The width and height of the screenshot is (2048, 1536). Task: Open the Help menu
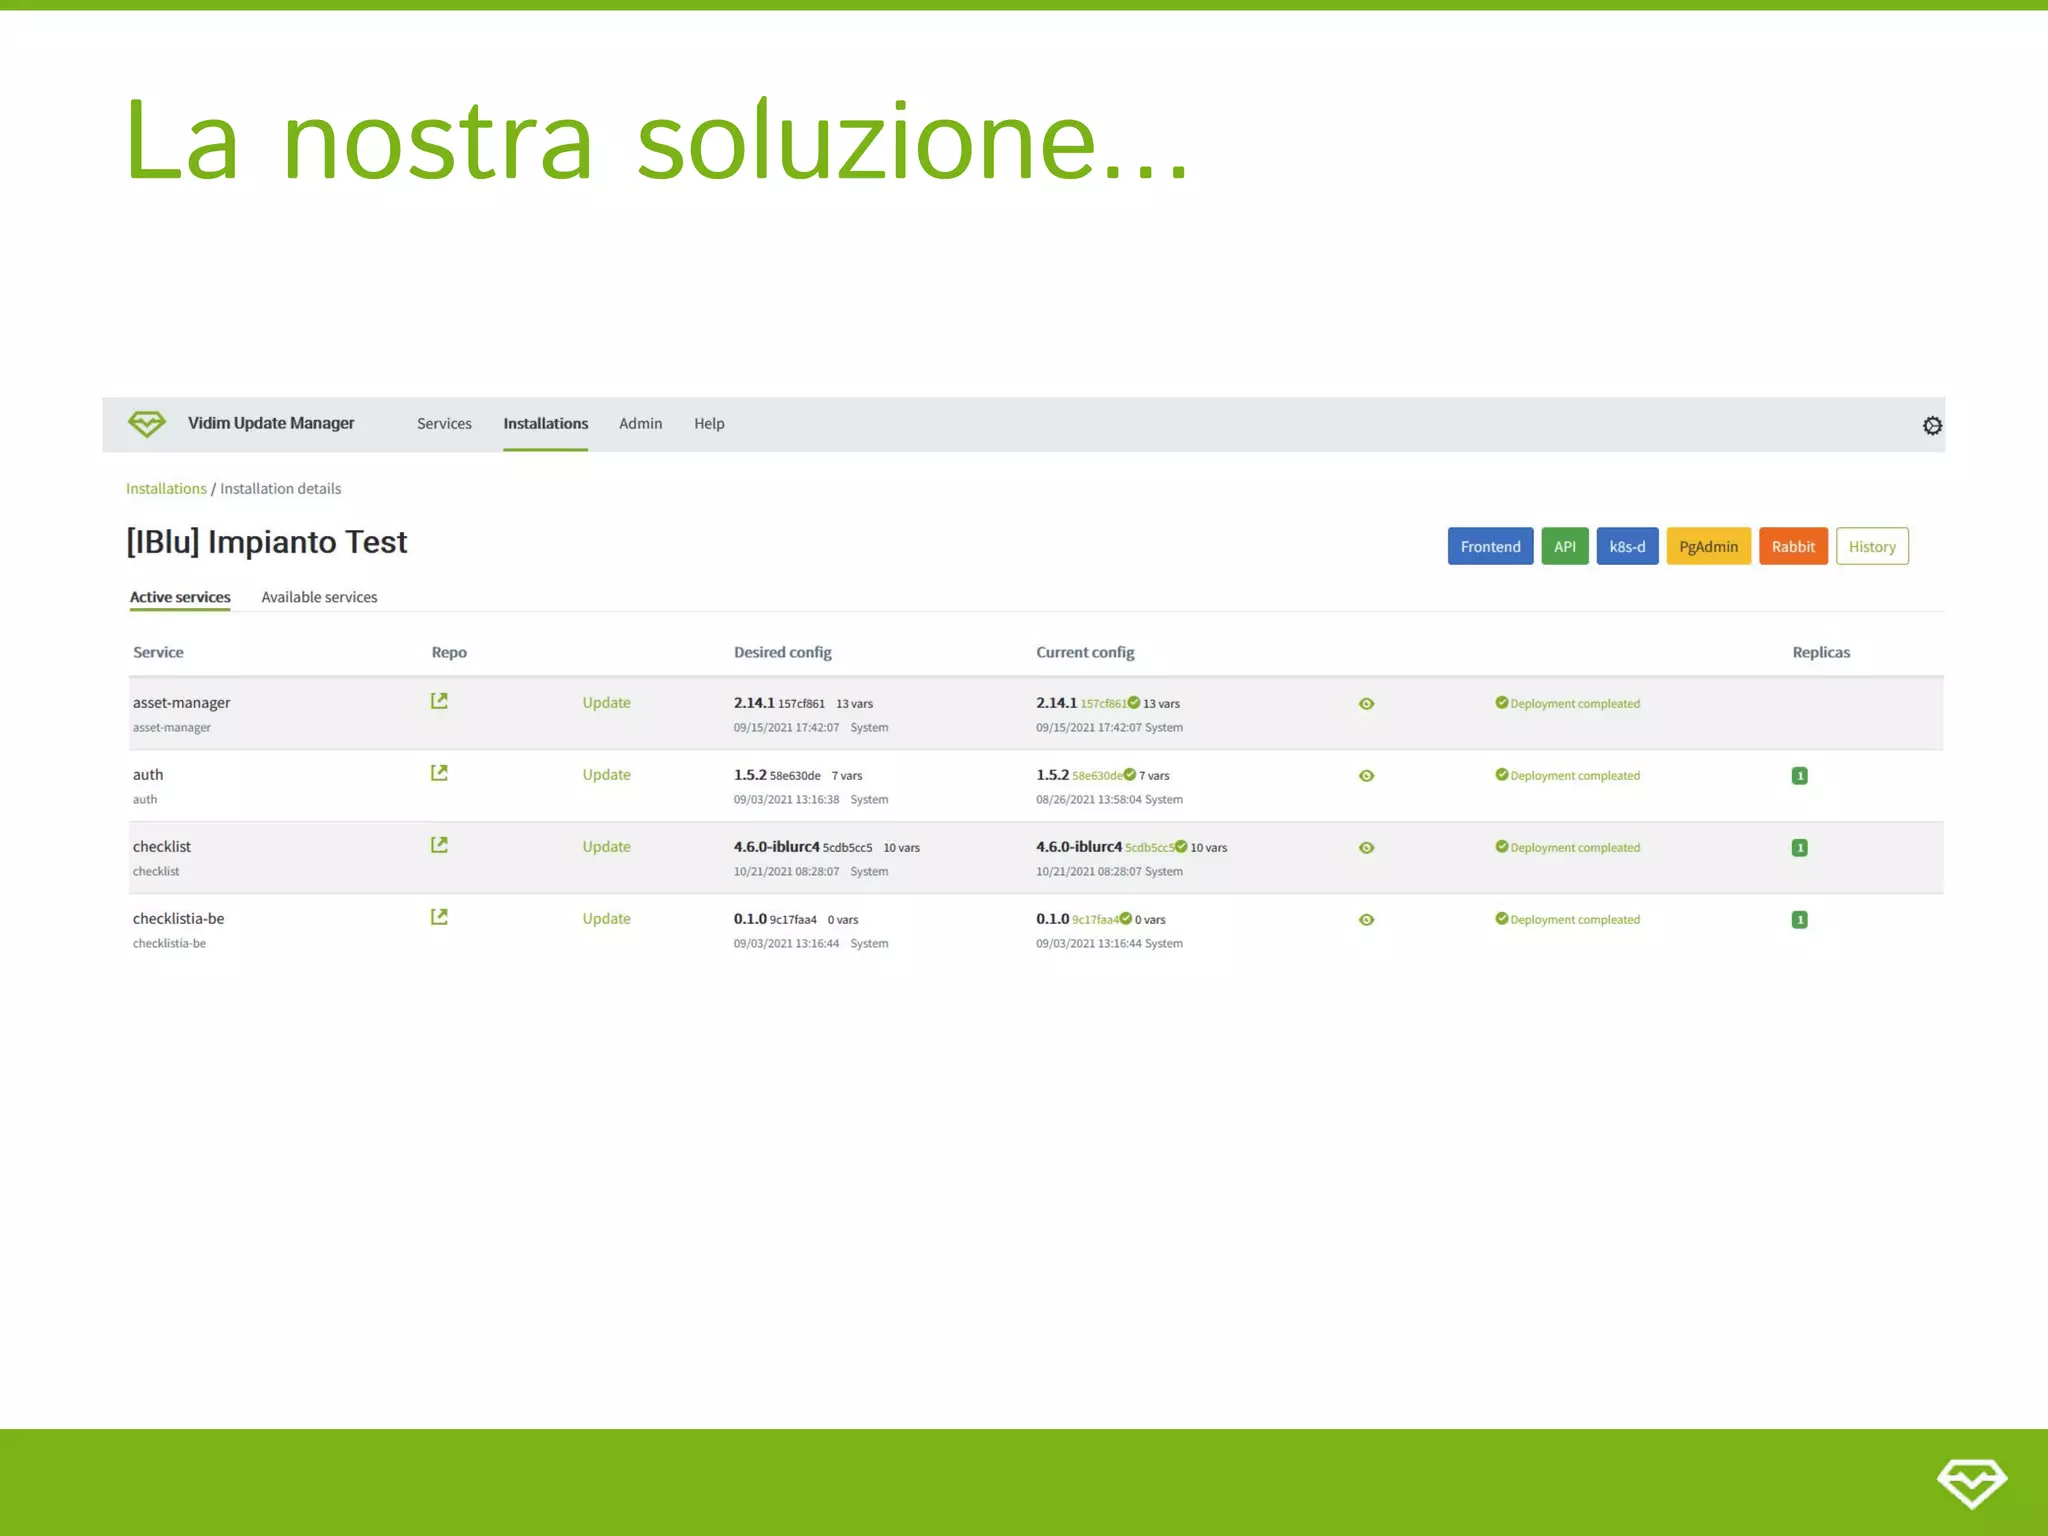(709, 424)
